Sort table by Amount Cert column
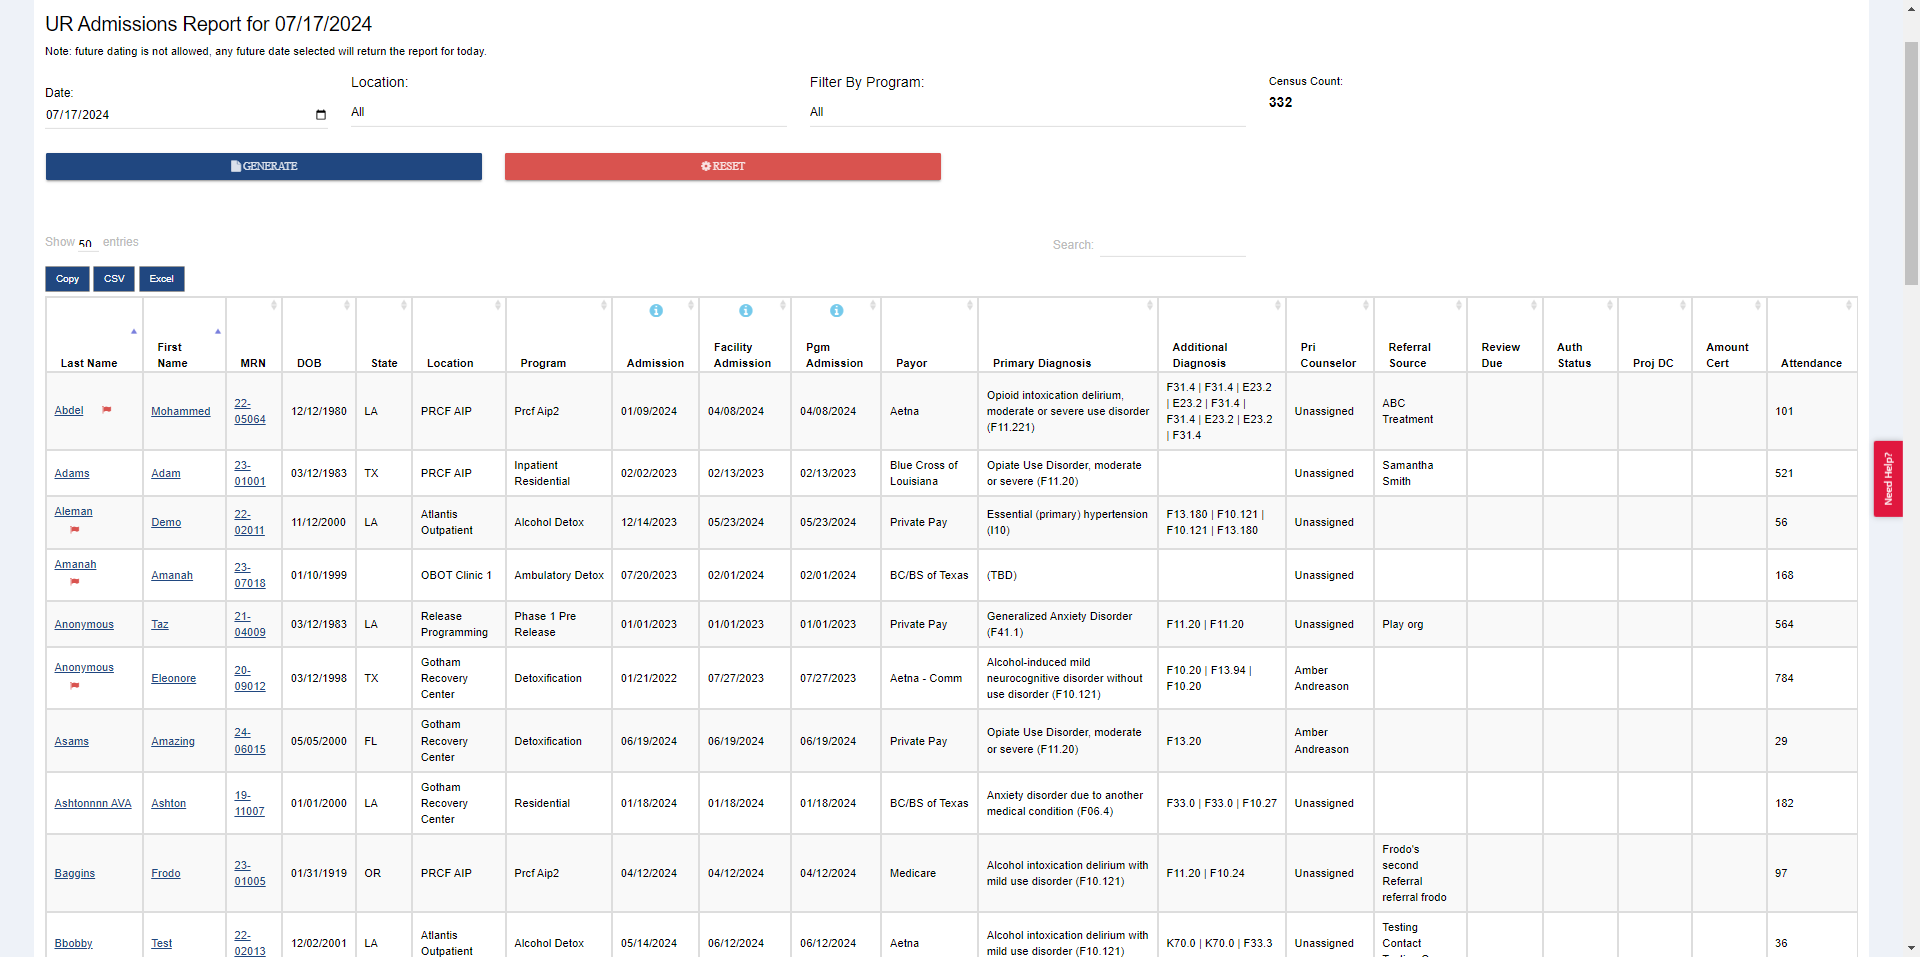This screenshot has width=1920, height=957. point(1729,335)
